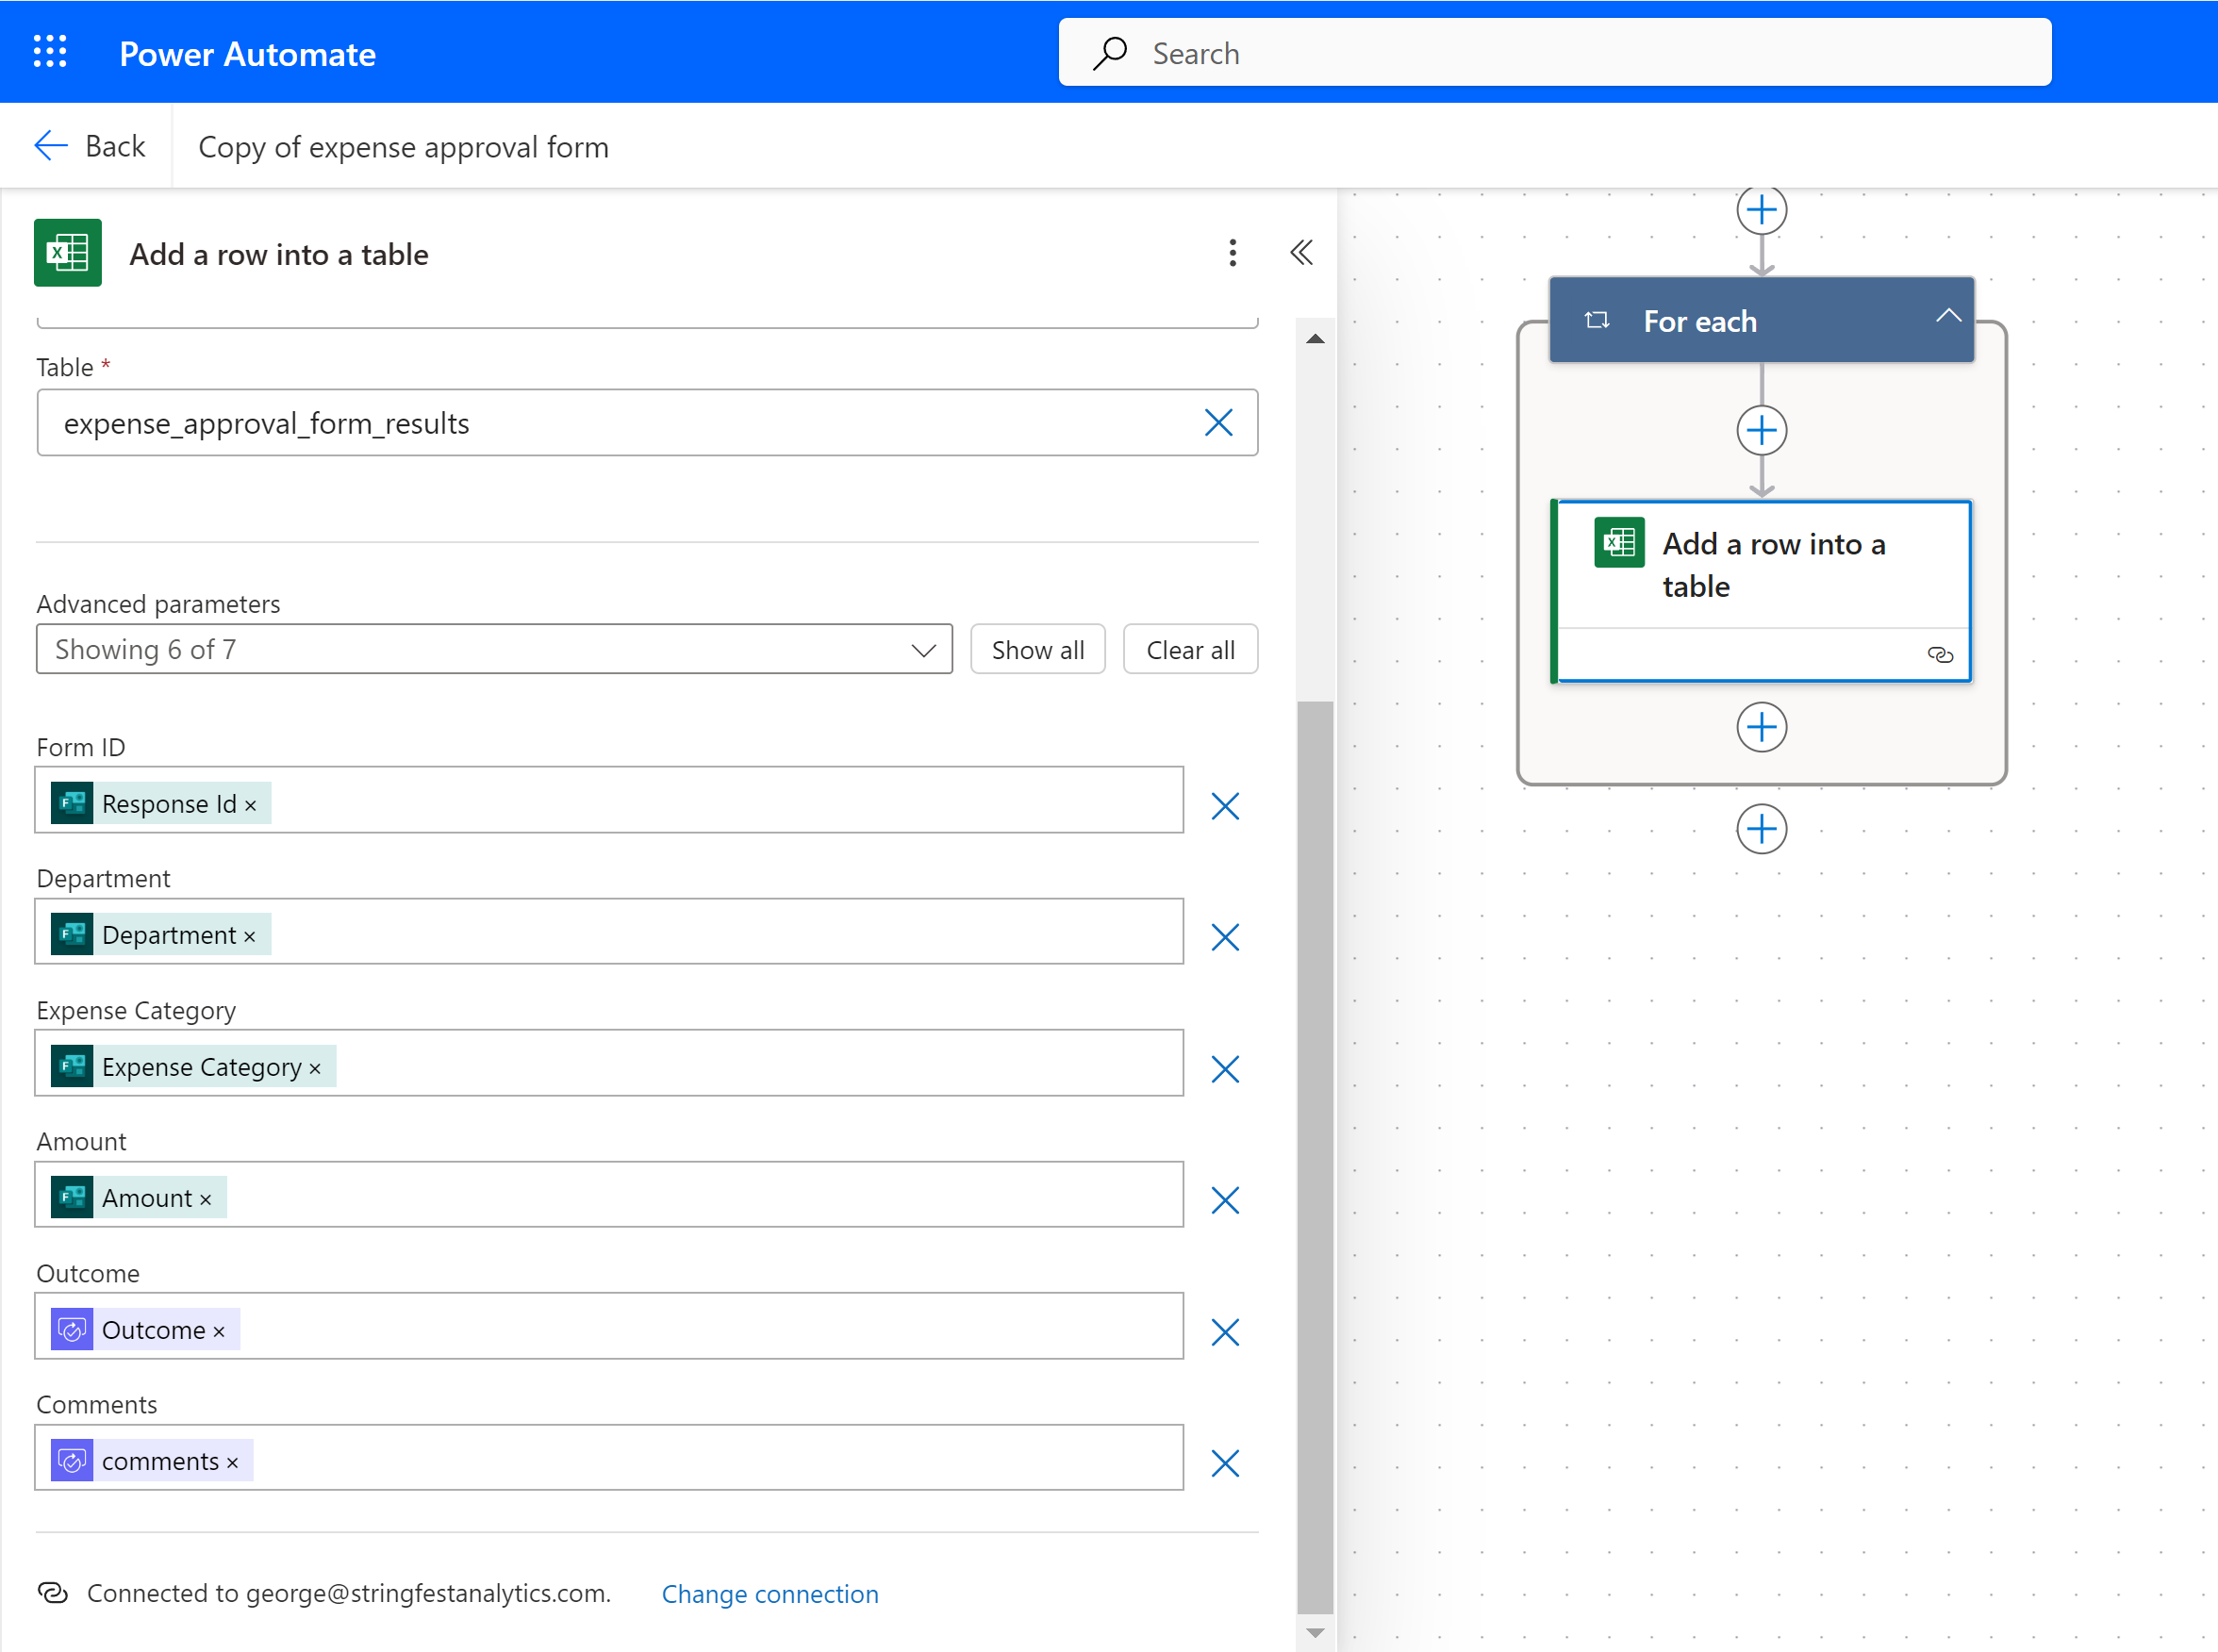Click connection link icon on action card
This screenshot has height=1652, width=2218.
(1939, 655)
